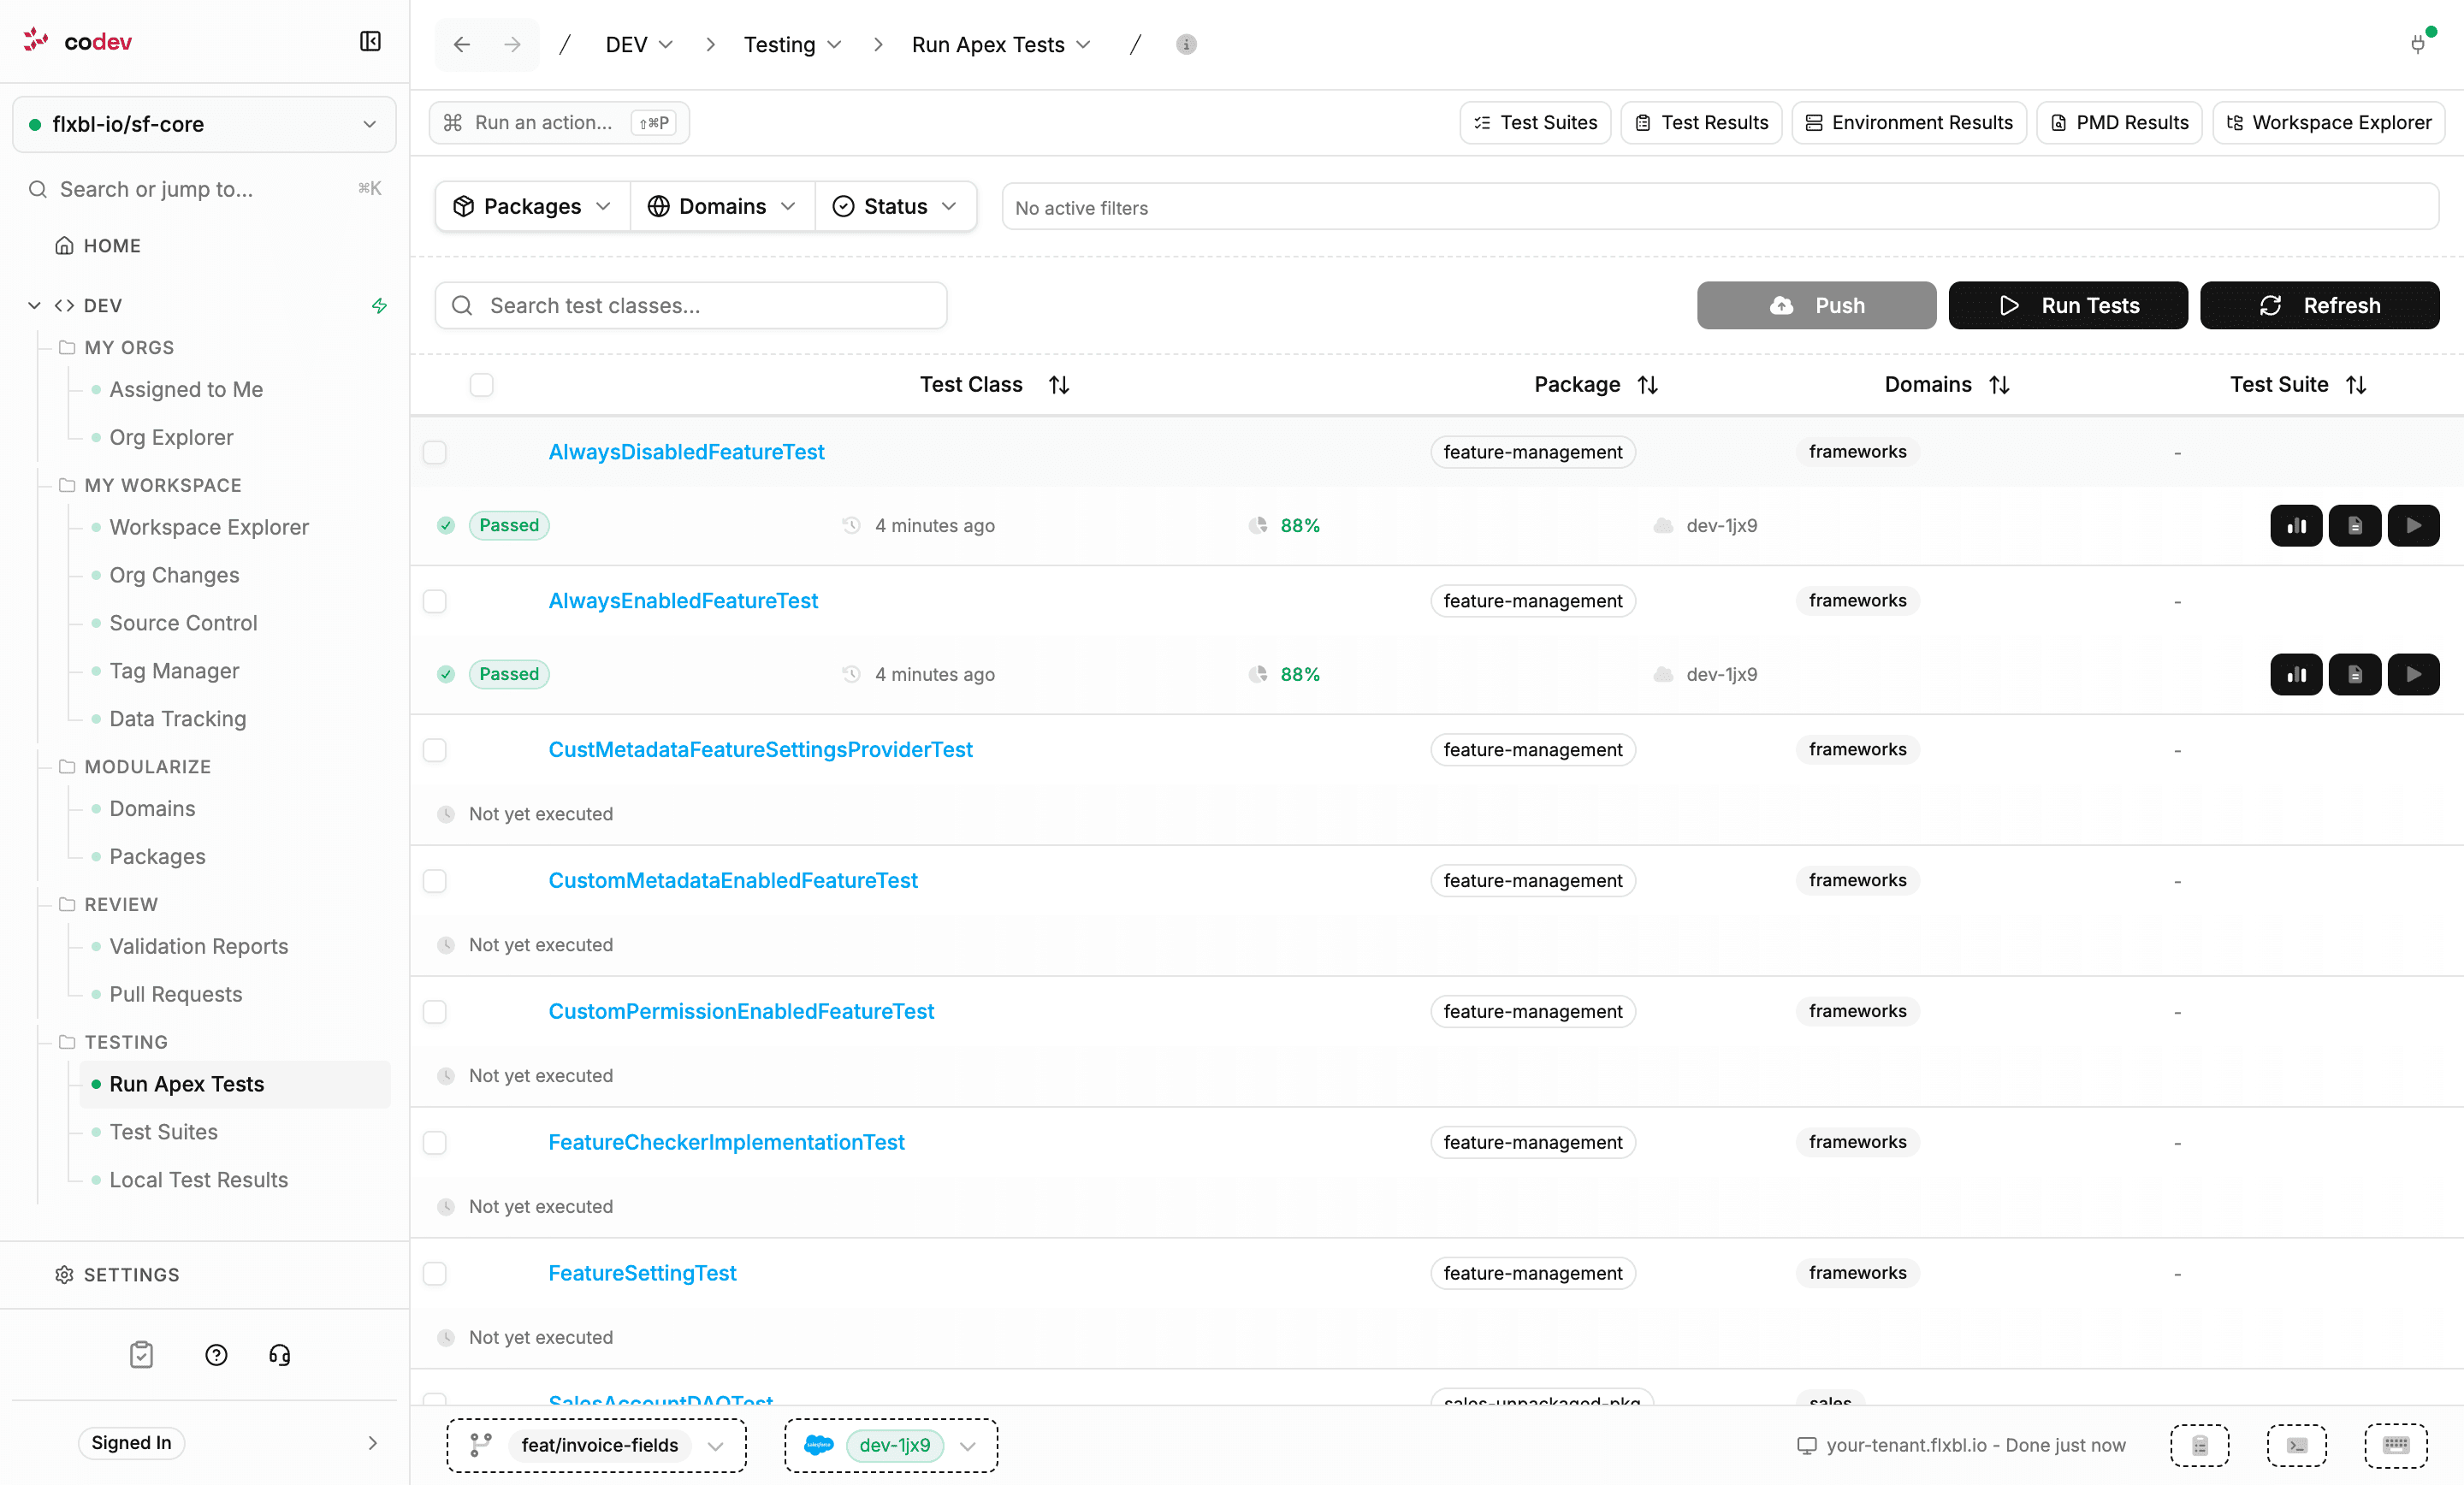Open the feat/invoice-fields branch selector

(596, 1445)
